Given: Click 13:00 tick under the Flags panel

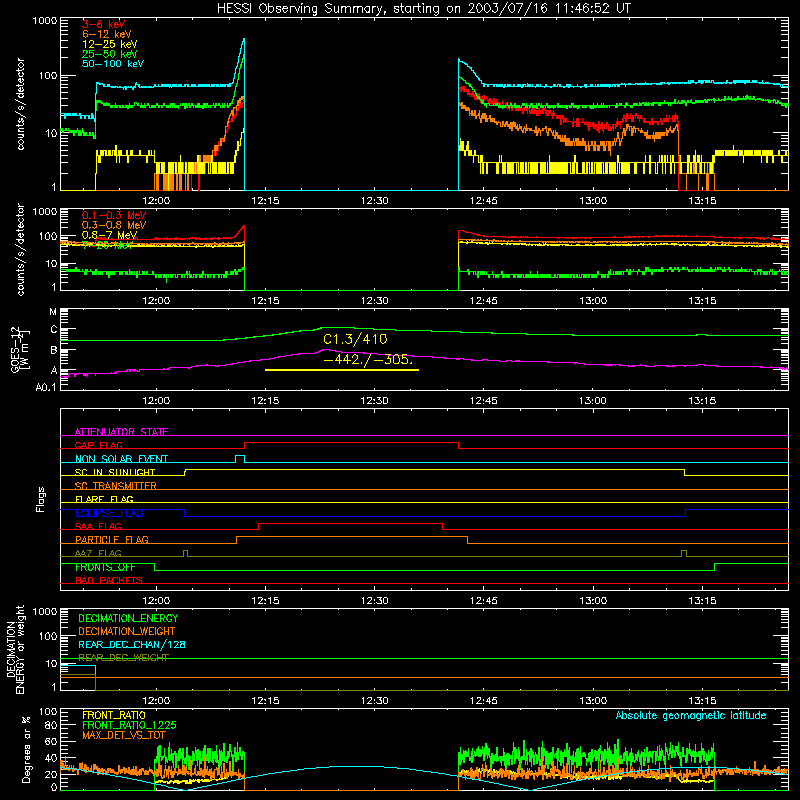Looking at the screenshot, I should [593, 601].
